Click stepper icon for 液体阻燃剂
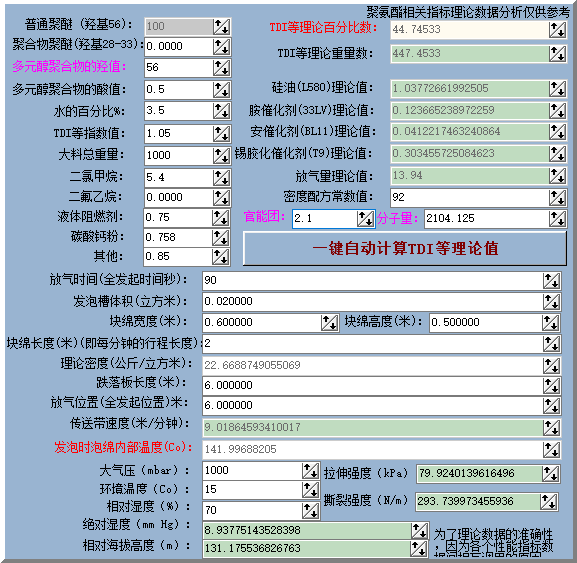The width and height of the screenshot is (577, 563). (x=221, y=217)
